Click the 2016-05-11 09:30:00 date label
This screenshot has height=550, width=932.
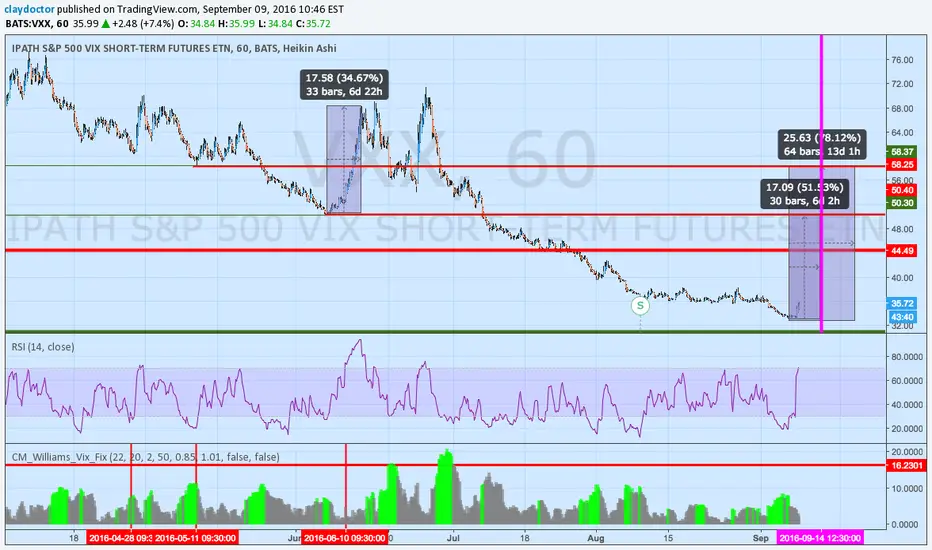click(x=196, y=538)
